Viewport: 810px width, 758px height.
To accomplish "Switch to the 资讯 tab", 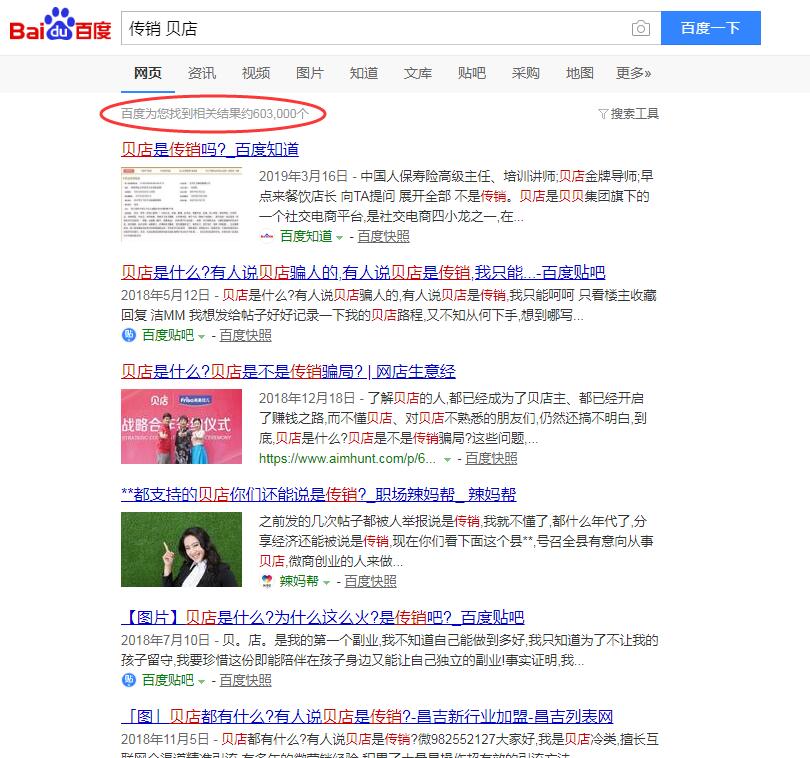I will [x=202, y=73].
